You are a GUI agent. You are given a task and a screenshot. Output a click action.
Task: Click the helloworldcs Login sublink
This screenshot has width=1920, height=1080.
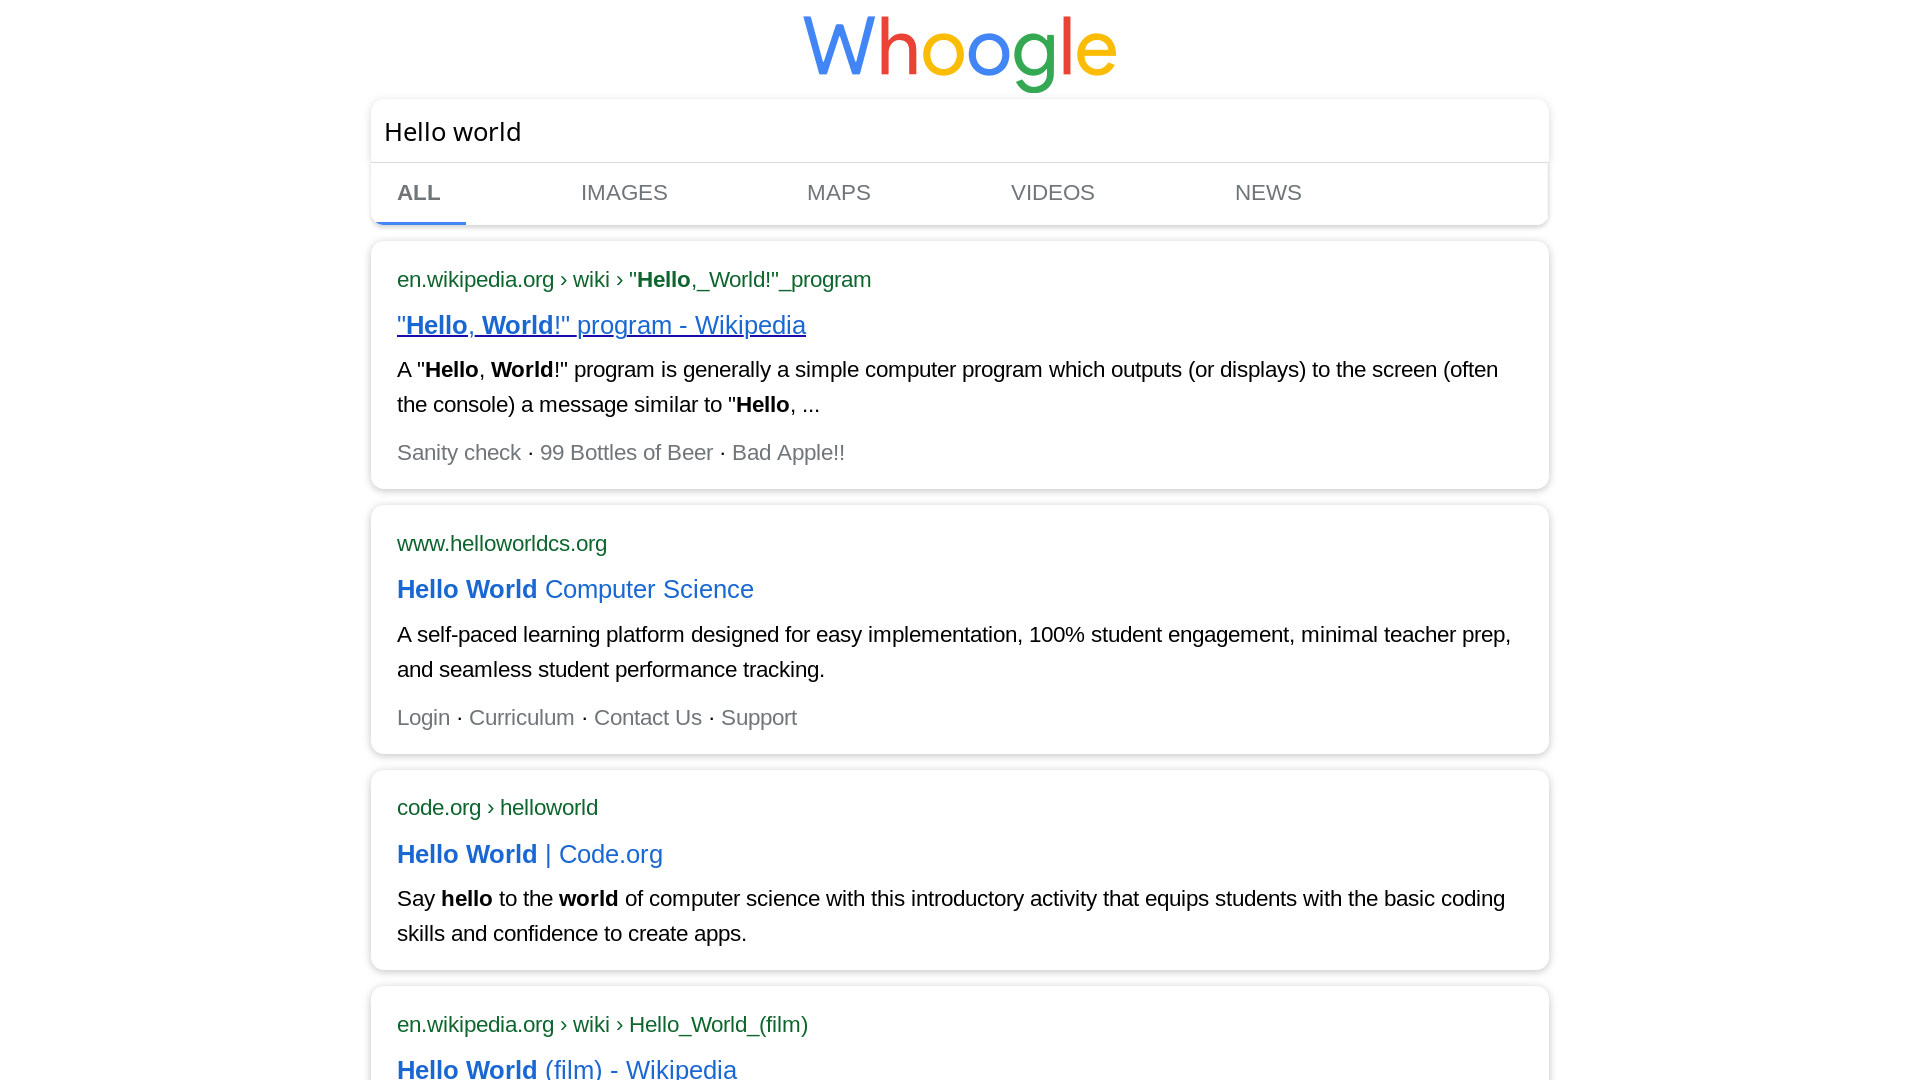click(x=423, y=718)
